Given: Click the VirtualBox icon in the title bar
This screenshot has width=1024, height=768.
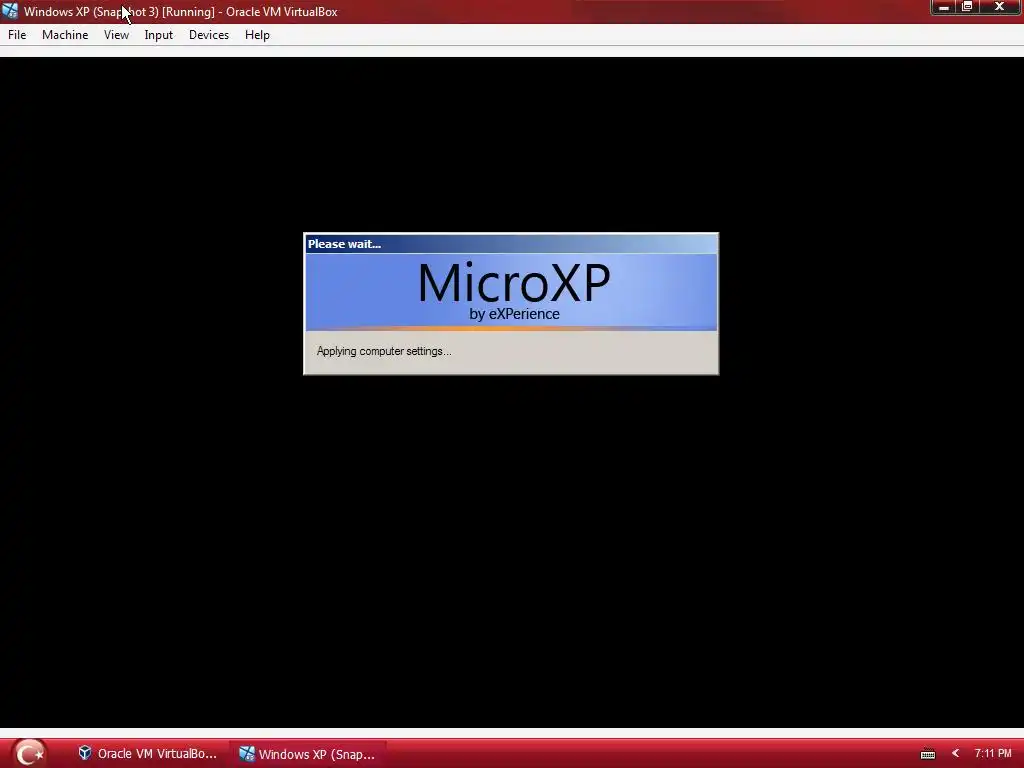Looking at the screenshot, I should point(10,10).
